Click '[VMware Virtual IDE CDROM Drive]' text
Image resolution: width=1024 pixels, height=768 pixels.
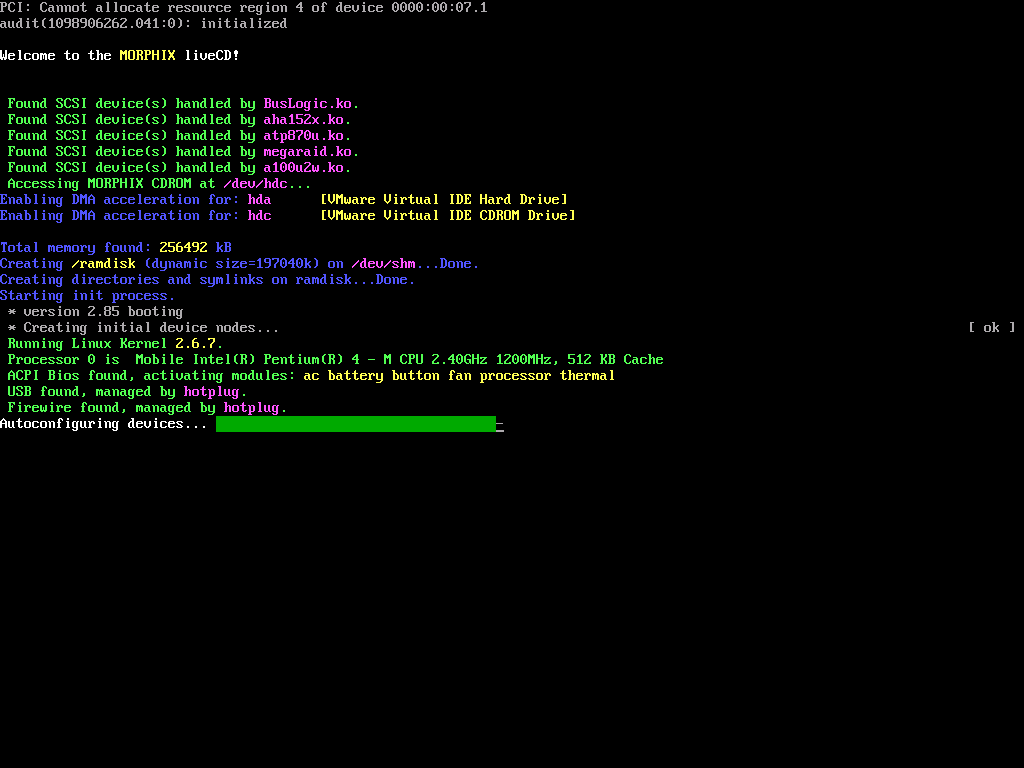[x=447, y=216]
